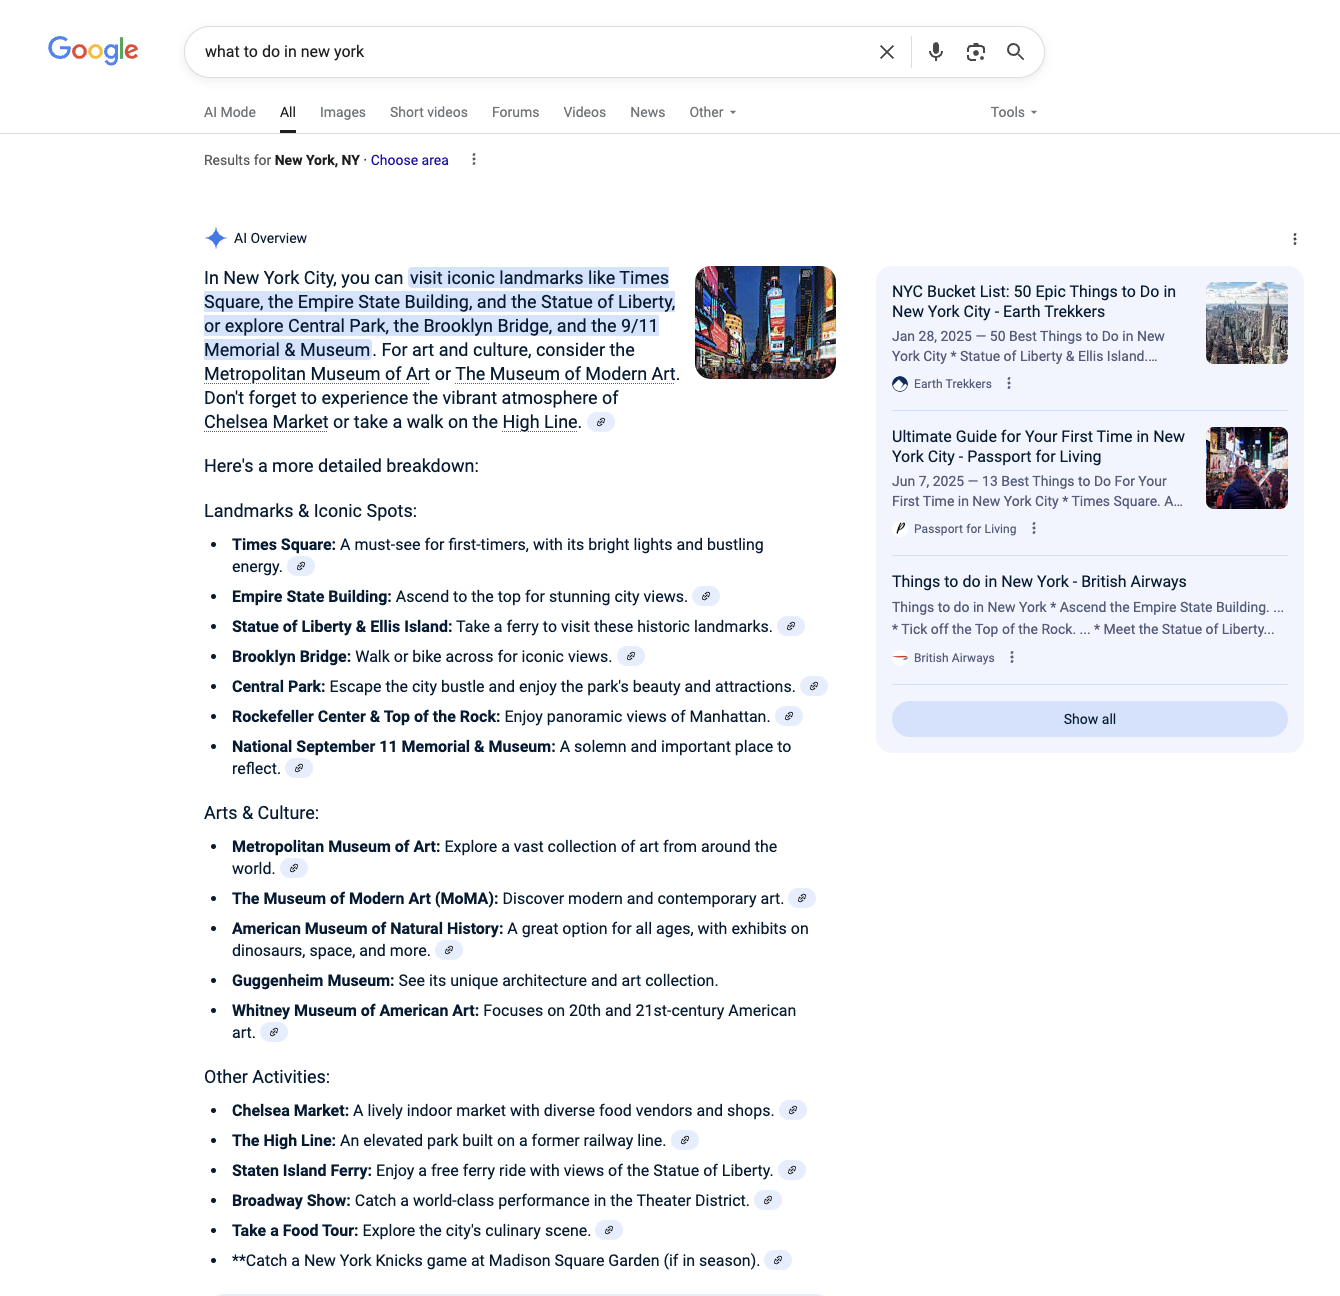Open source link icon for Metropolitan Museum bullet
1340x1296 pixels.
(x=294, y=868)
